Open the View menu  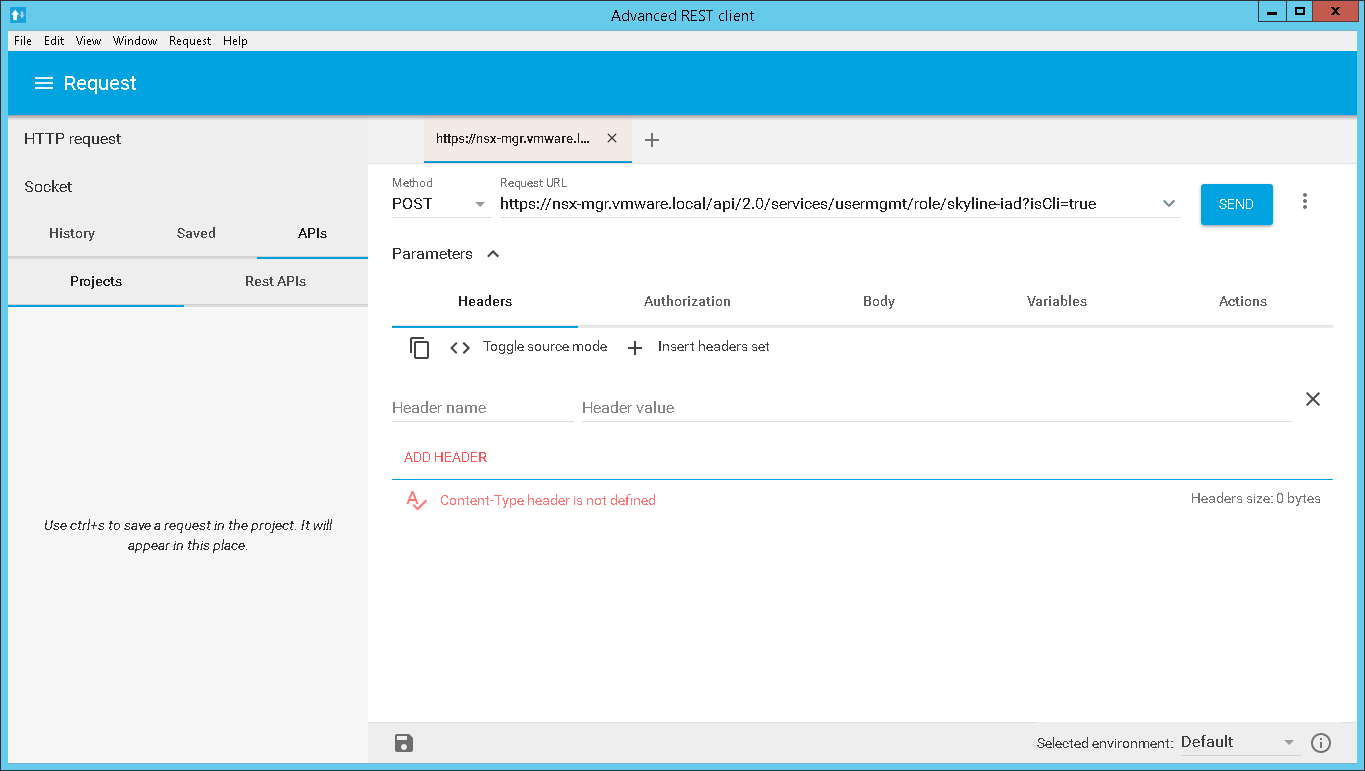[x=88, y=41]
